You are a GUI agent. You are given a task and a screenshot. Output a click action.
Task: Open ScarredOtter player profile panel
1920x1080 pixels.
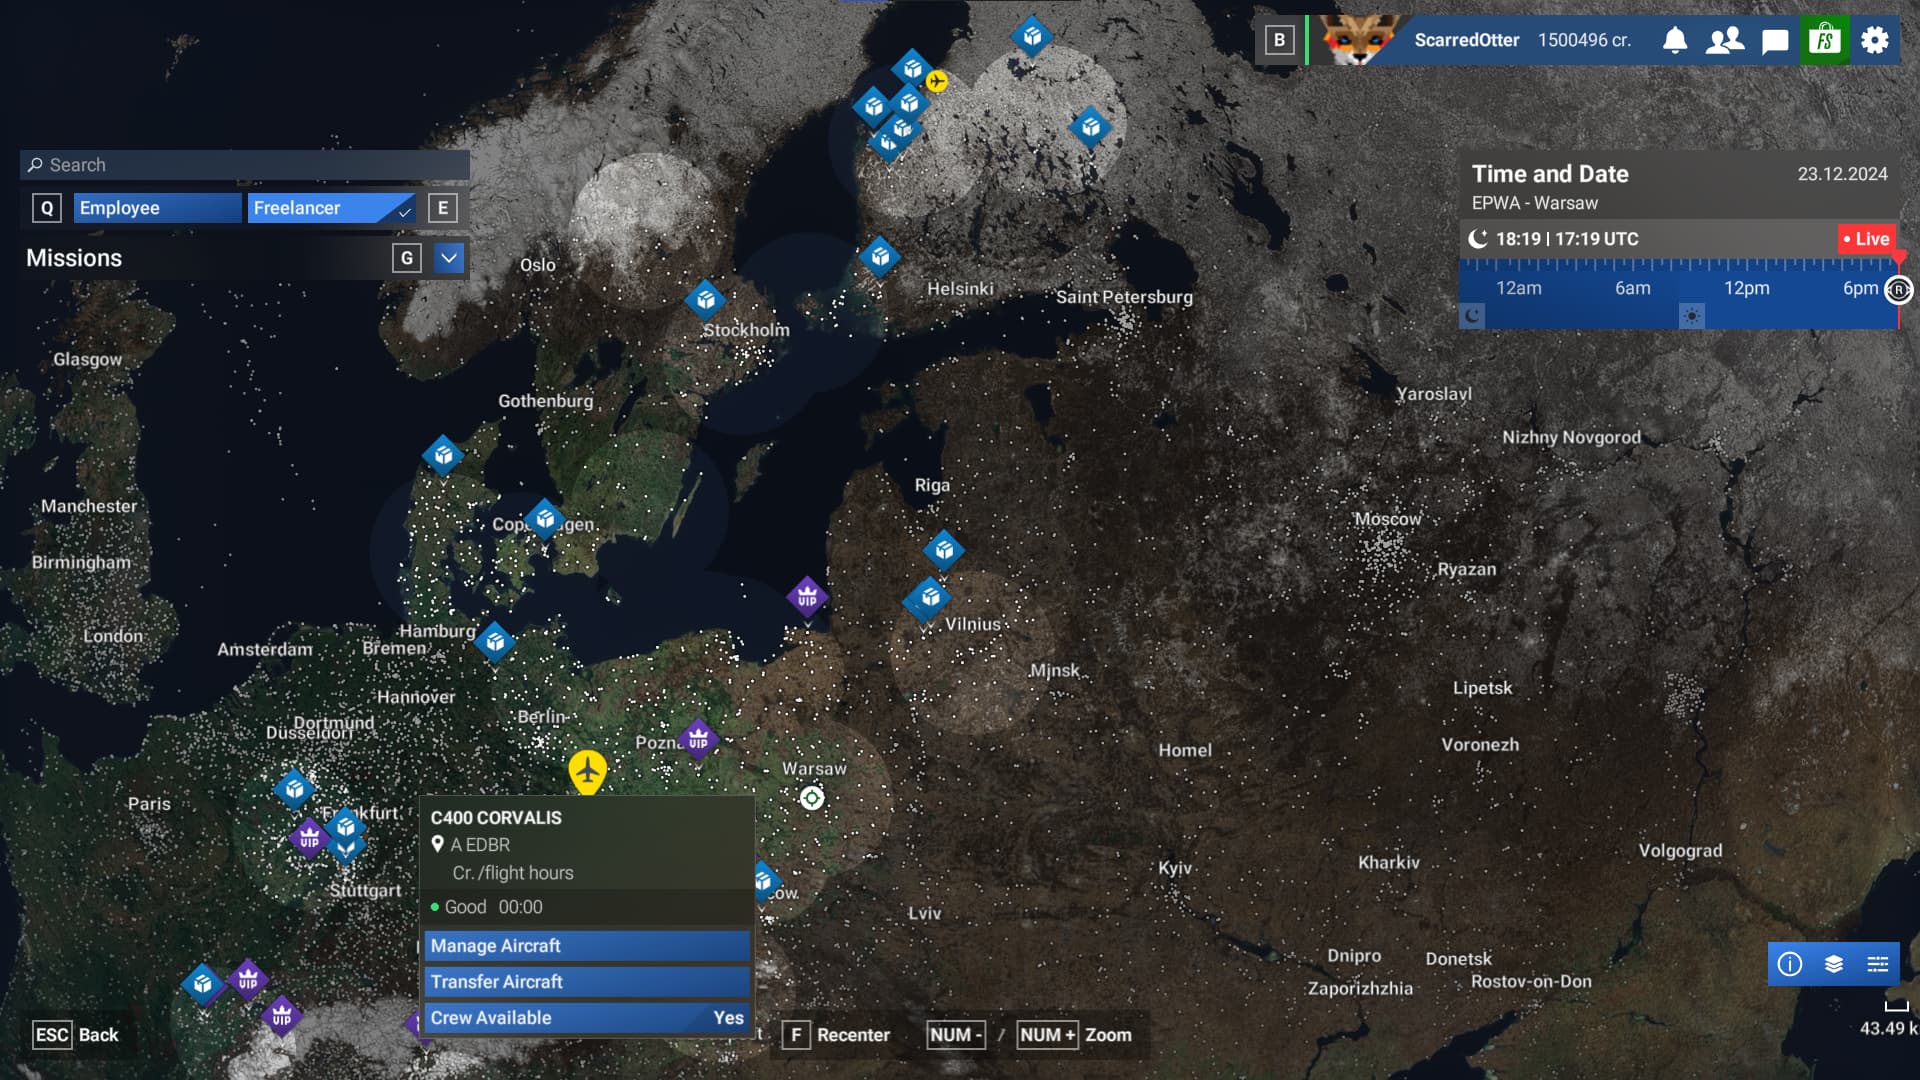(x=1466, y=40)
